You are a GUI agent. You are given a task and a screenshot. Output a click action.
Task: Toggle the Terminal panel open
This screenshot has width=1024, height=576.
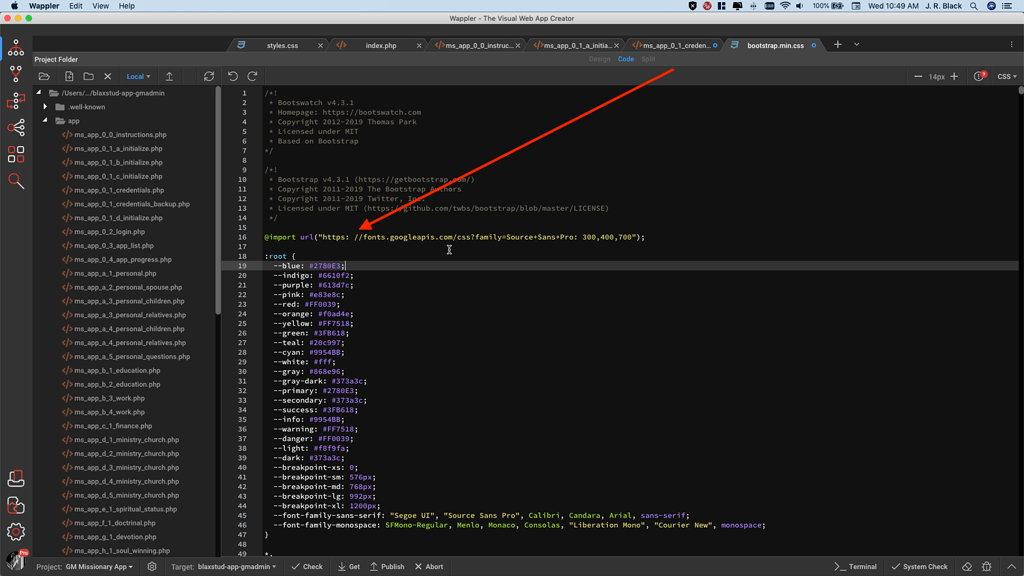click(855, 566)
